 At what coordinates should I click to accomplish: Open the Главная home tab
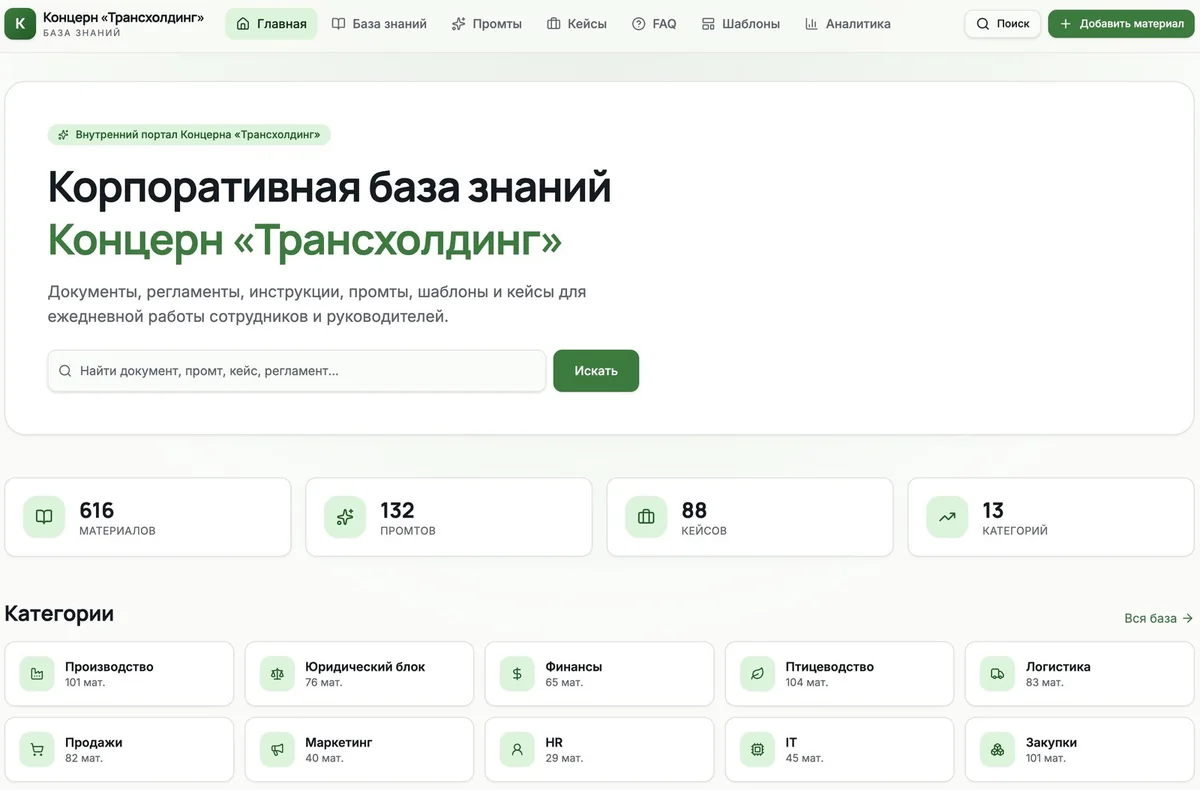[271, 23]
